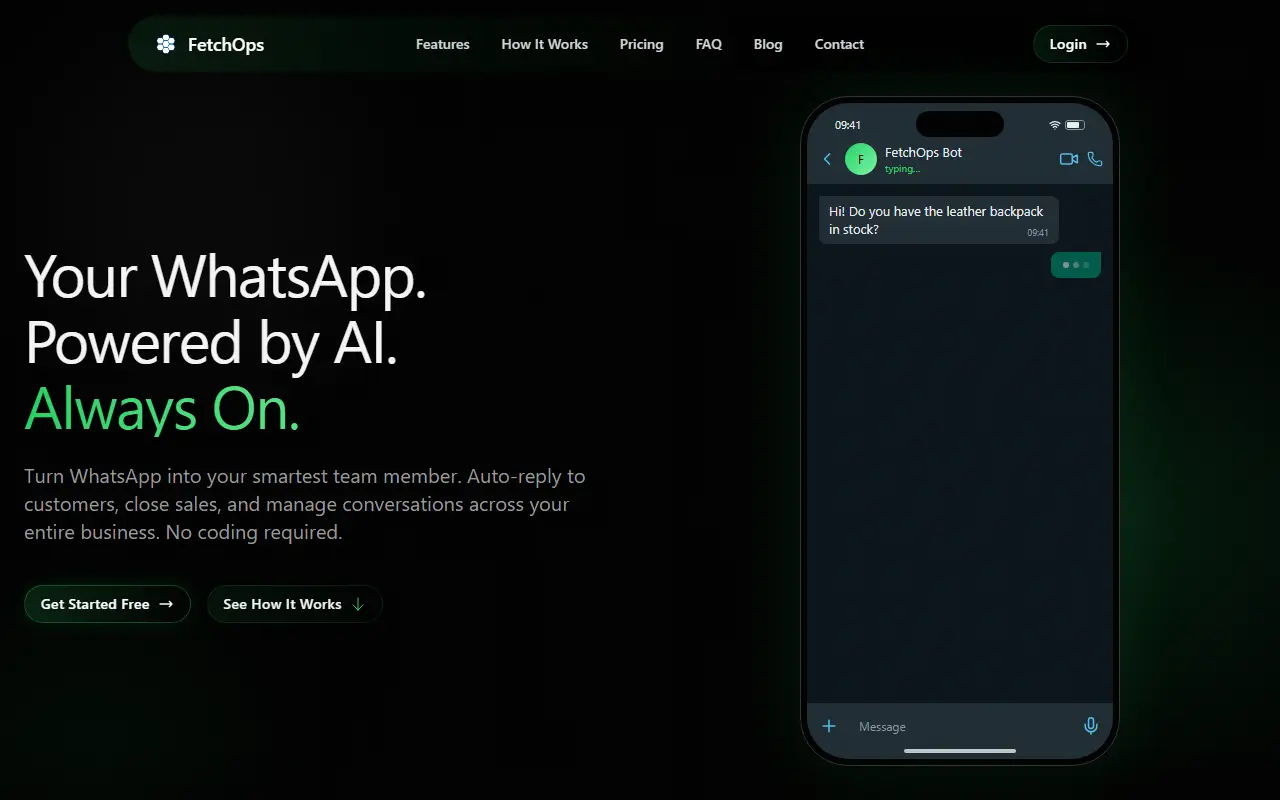This screenshot has width=1280, height=800.
Task: Click the 'Powered by AI.' headline line
Action: click(211, 343)
